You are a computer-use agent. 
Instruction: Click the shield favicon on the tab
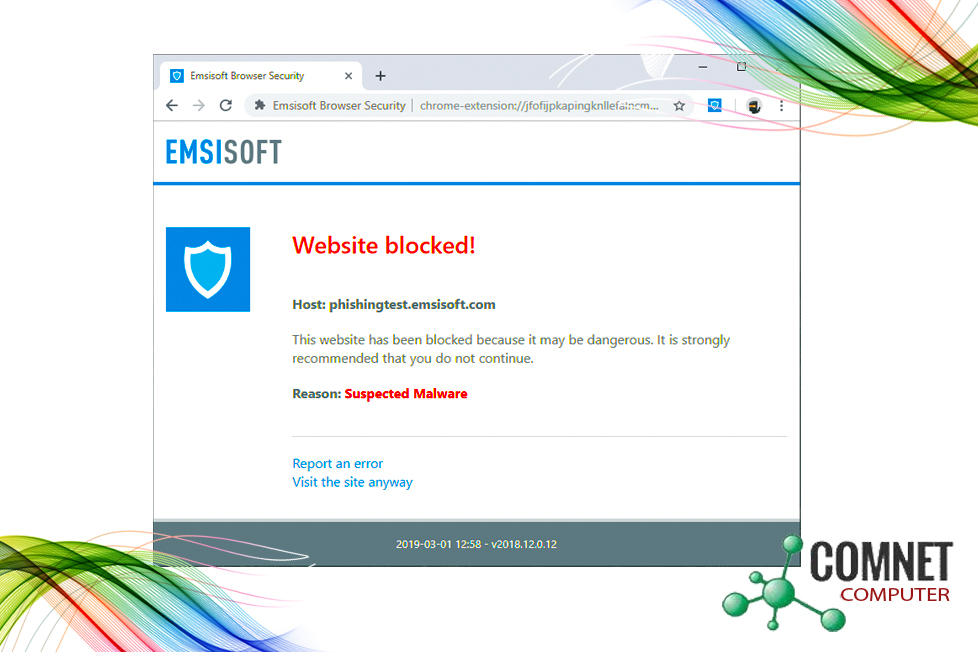[177, 75]
